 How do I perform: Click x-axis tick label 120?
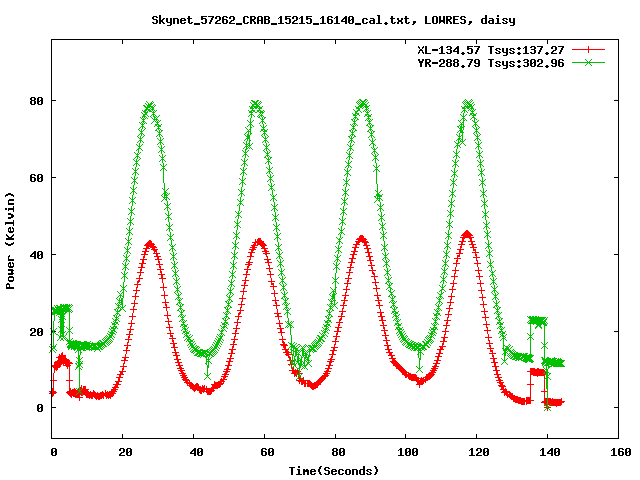tap(479, 452)
